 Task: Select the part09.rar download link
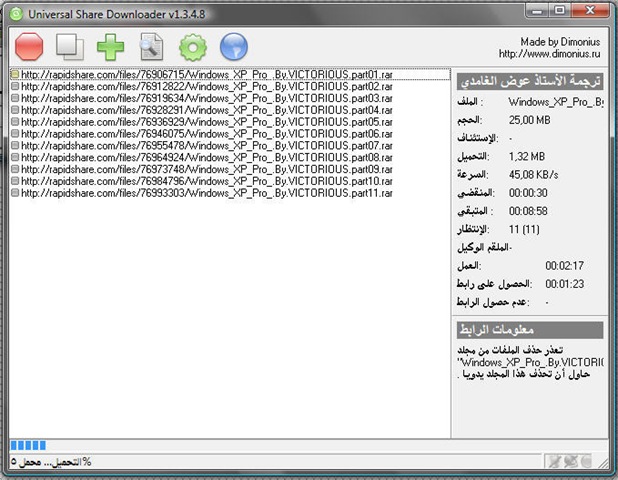point(207,169)
